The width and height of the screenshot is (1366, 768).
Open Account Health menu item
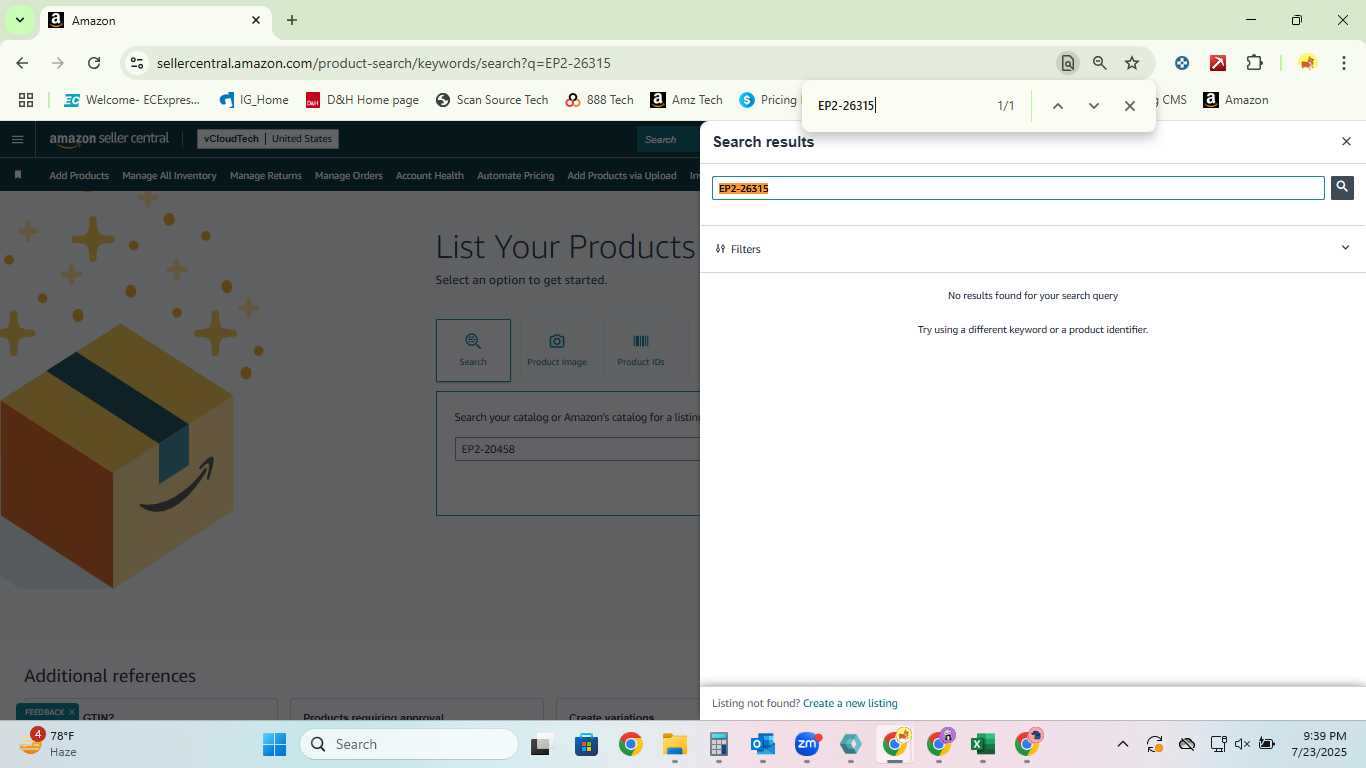(x=430, y=175)
